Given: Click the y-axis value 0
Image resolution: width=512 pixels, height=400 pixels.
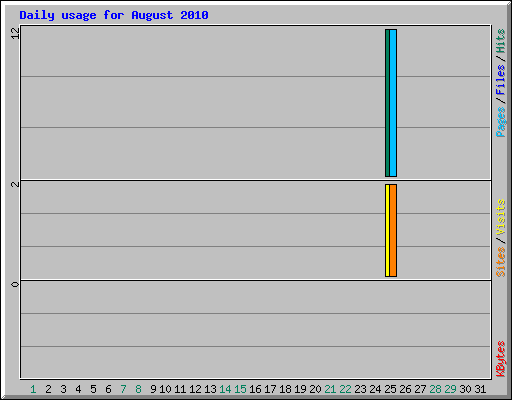Looking at the screenshot, I should click(x=15, y=284).
